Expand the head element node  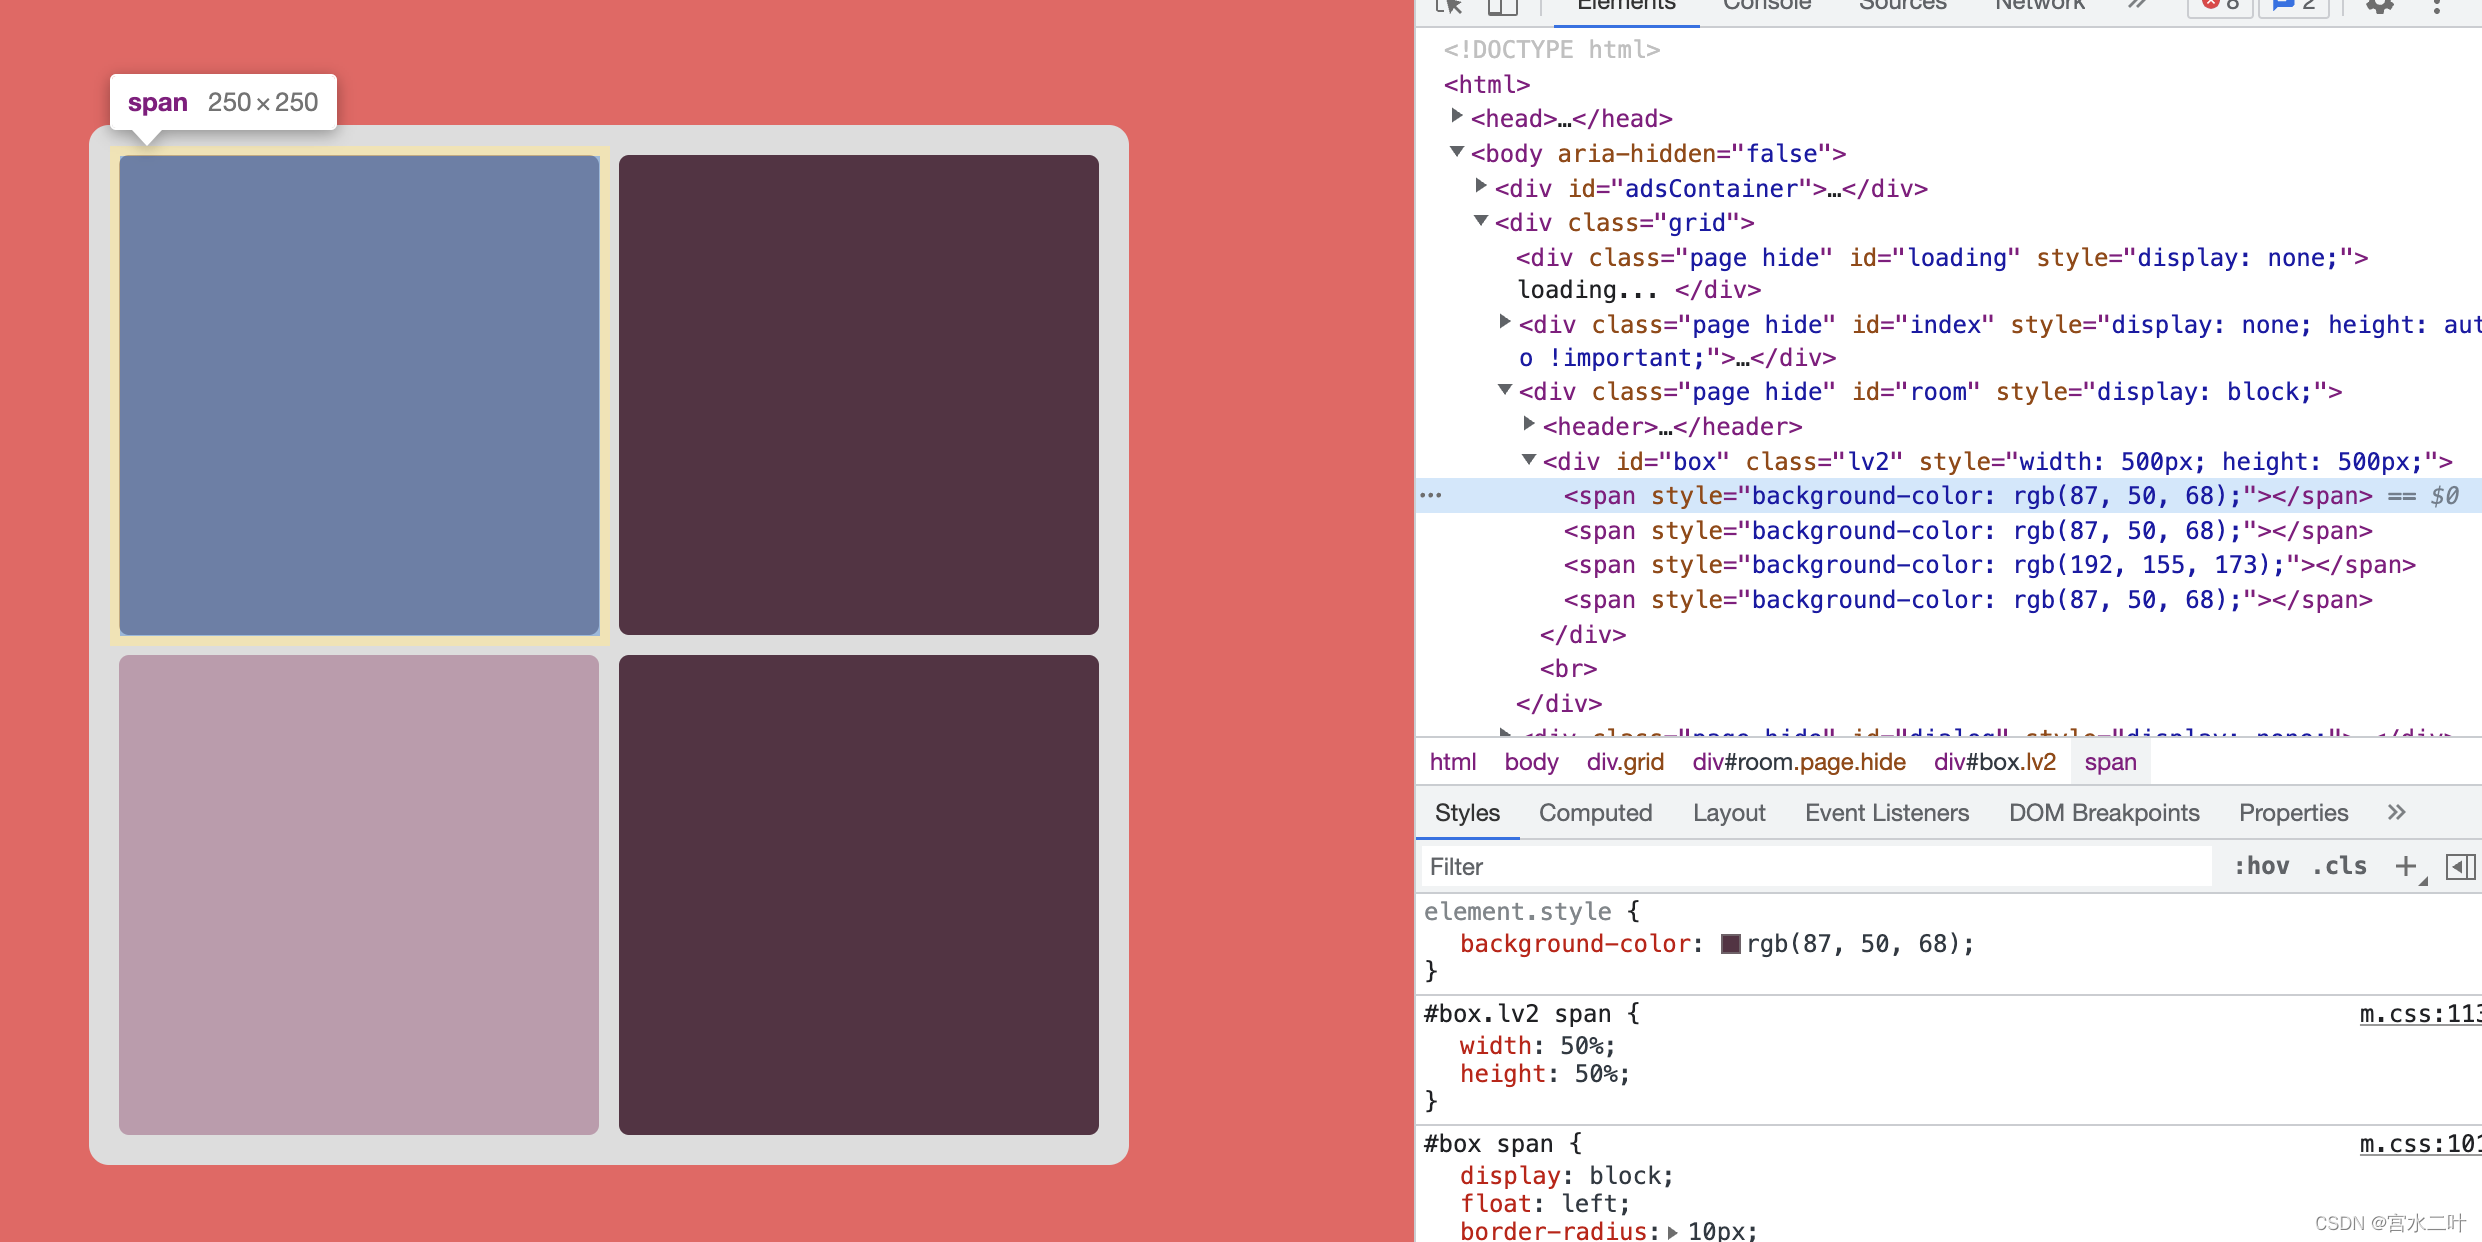coord(1457,117)
